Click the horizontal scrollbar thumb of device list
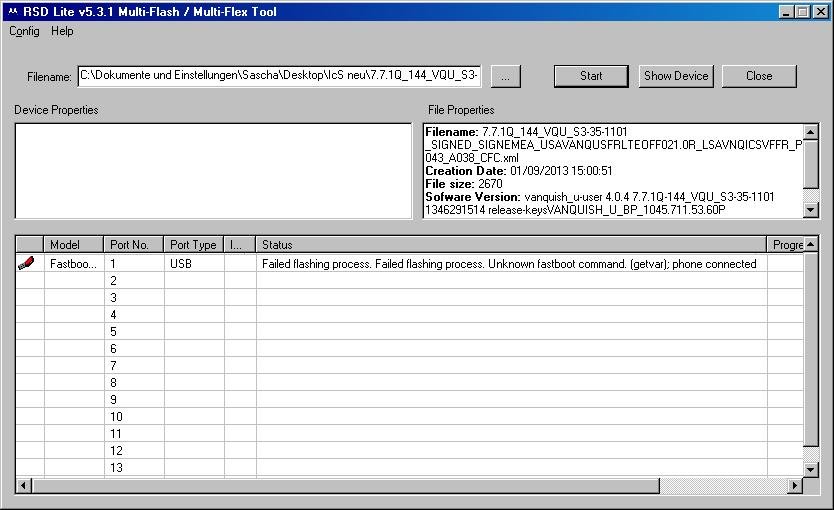The image size is (834, 510). pyautogui.click(x=346, y=485)
